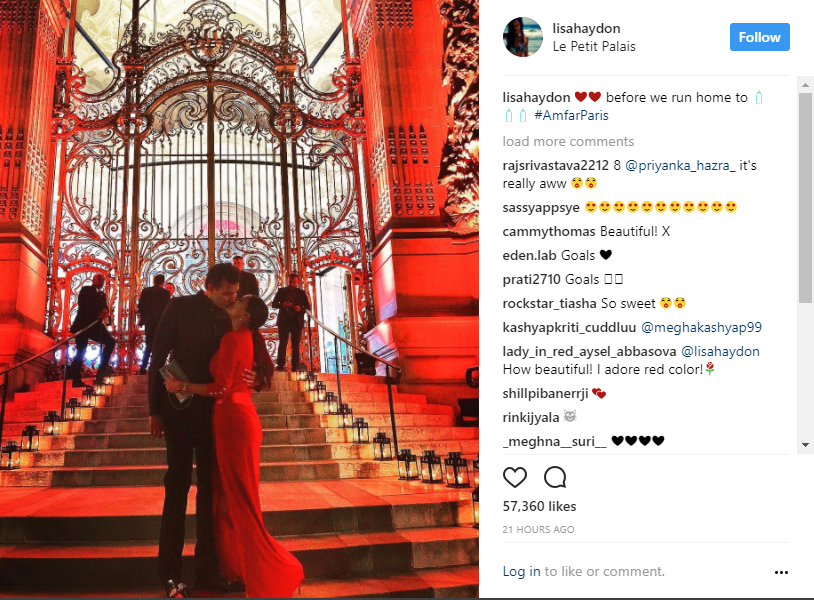Open the 57,360 likes list
The image size is (814, 600).
[539, 506]
